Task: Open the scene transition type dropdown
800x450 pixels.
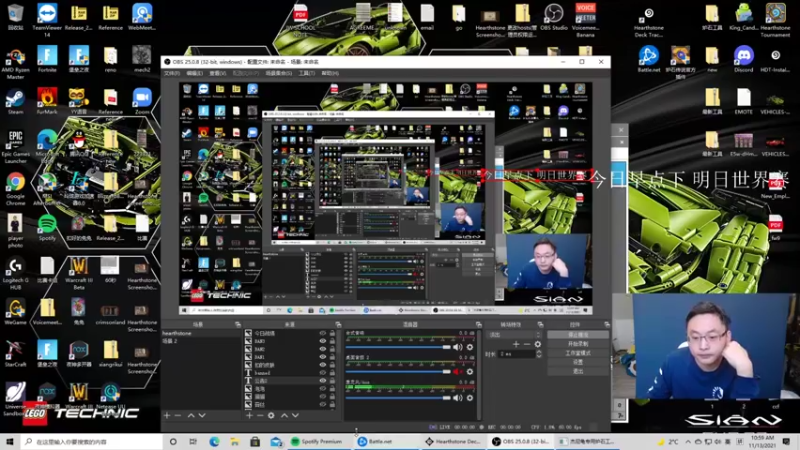Action: coord(514,335)
